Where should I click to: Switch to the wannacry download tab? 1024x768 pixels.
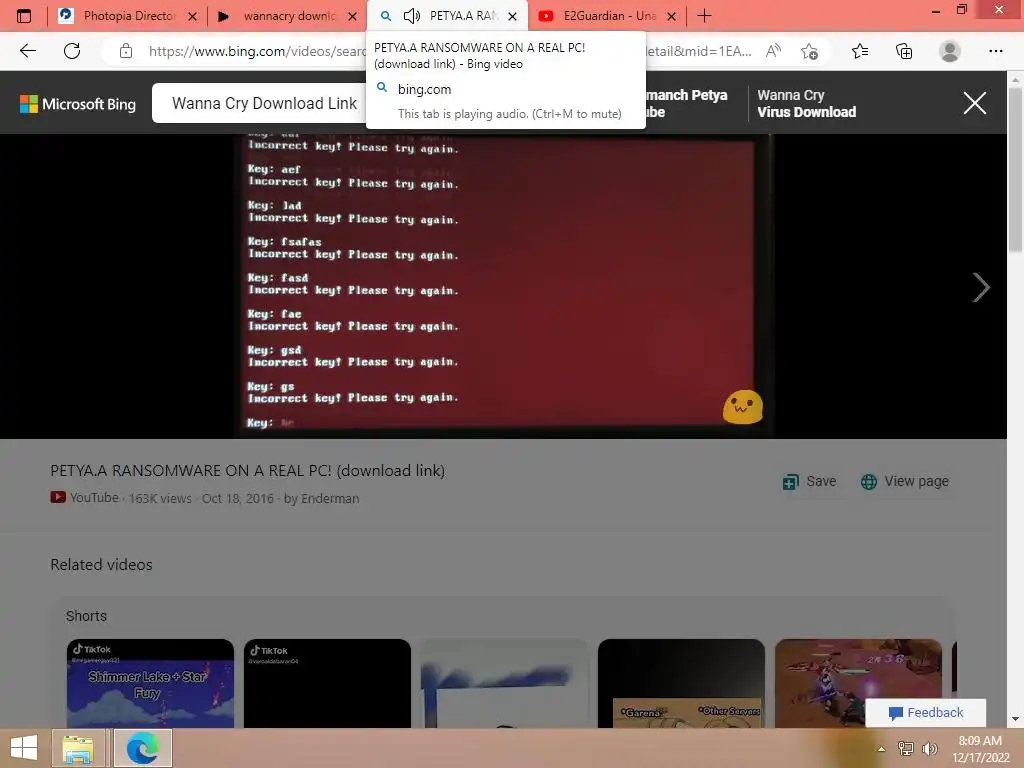287,16
